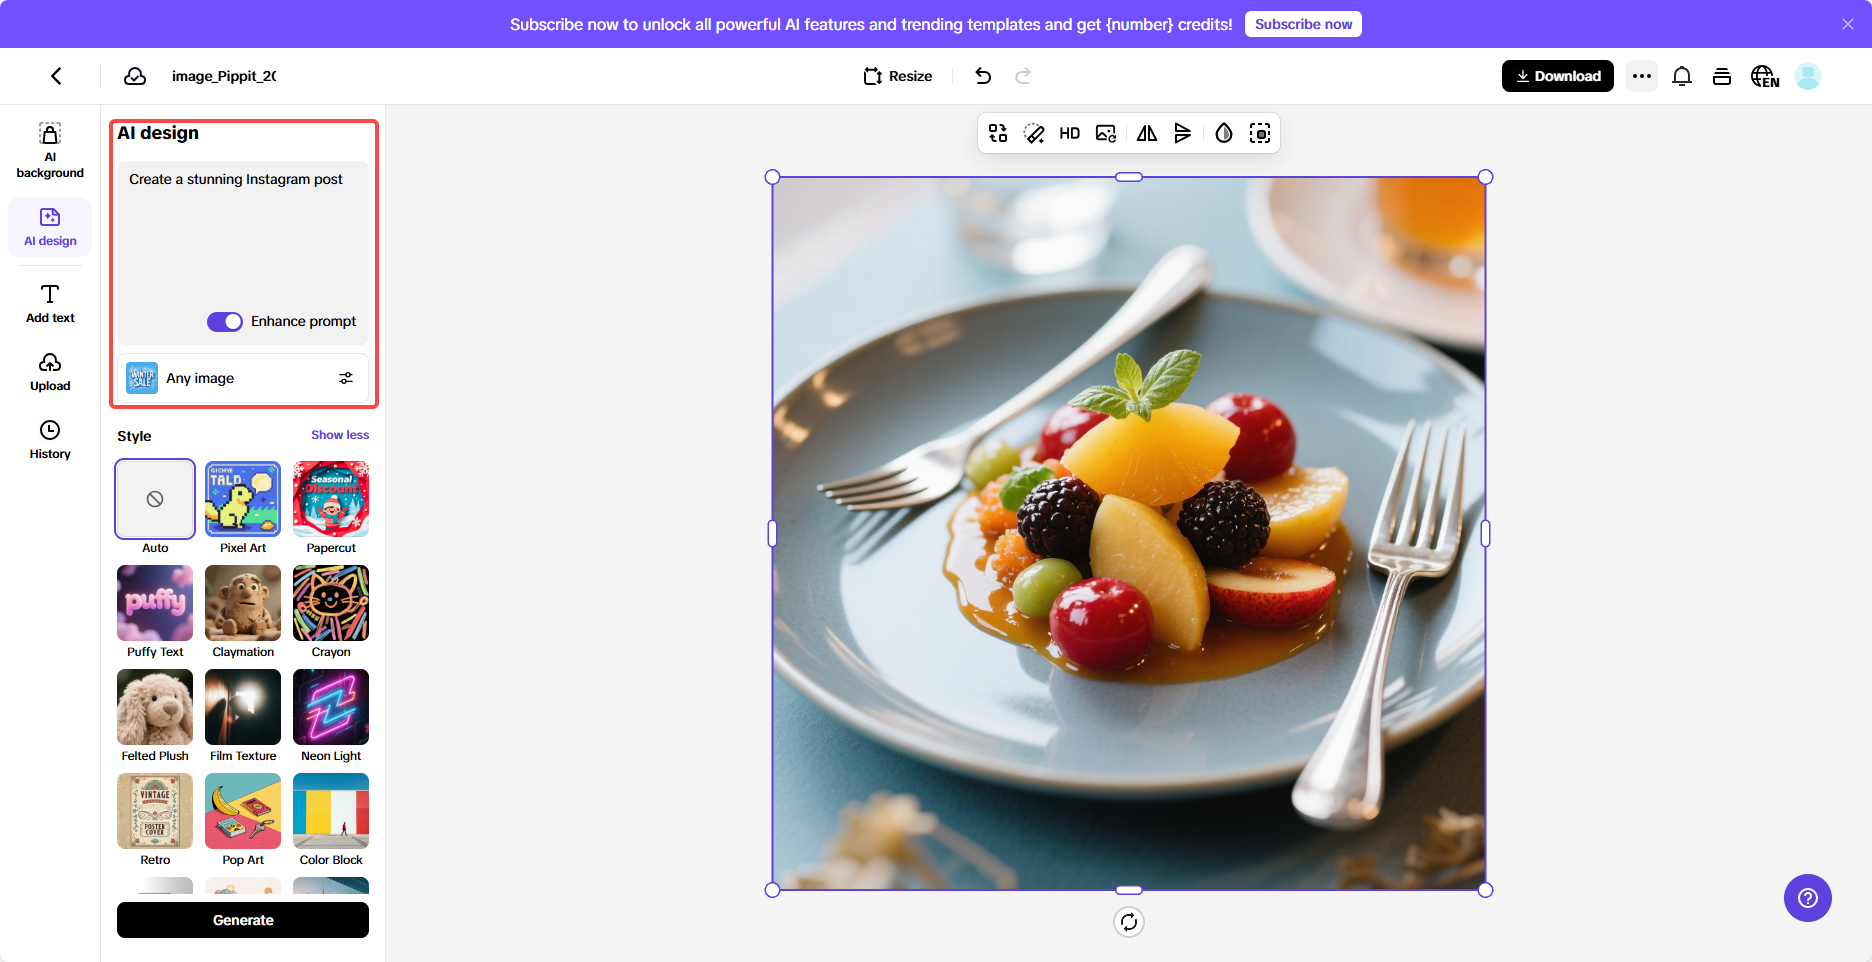Open the AI background panel
The image size is (1872, 962).
coord(50,151)
